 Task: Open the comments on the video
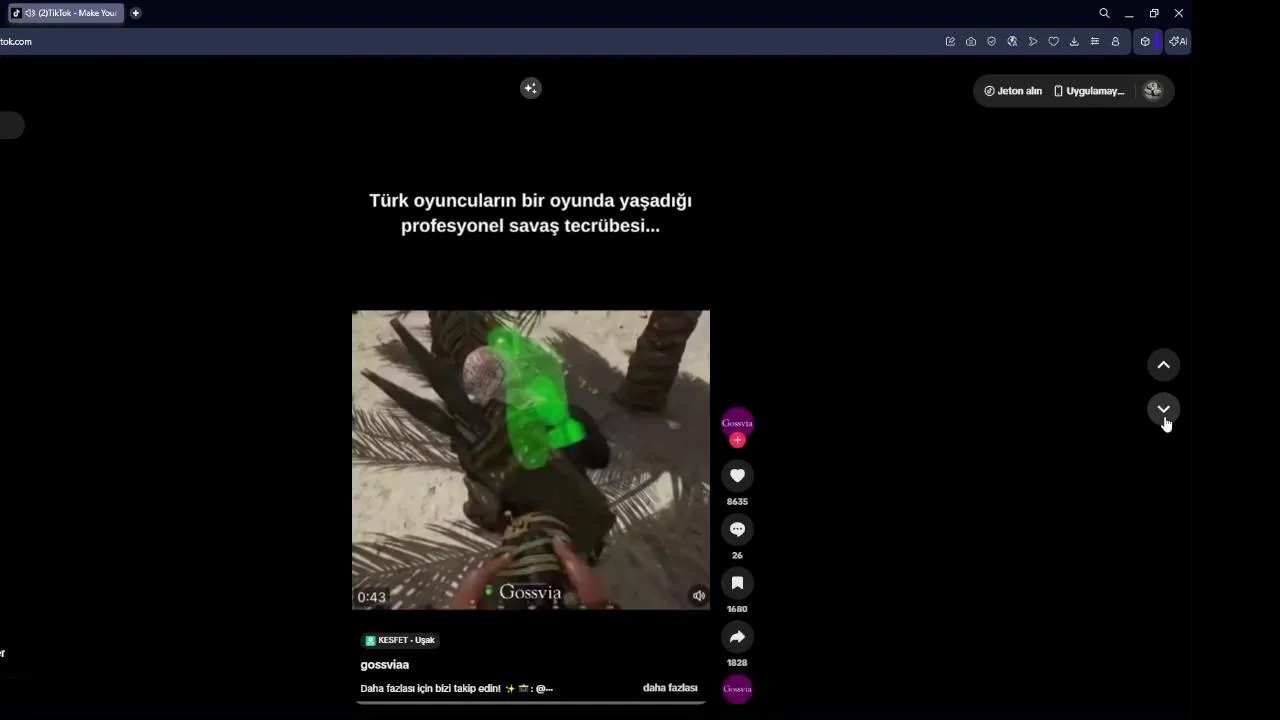coord(737,530)
